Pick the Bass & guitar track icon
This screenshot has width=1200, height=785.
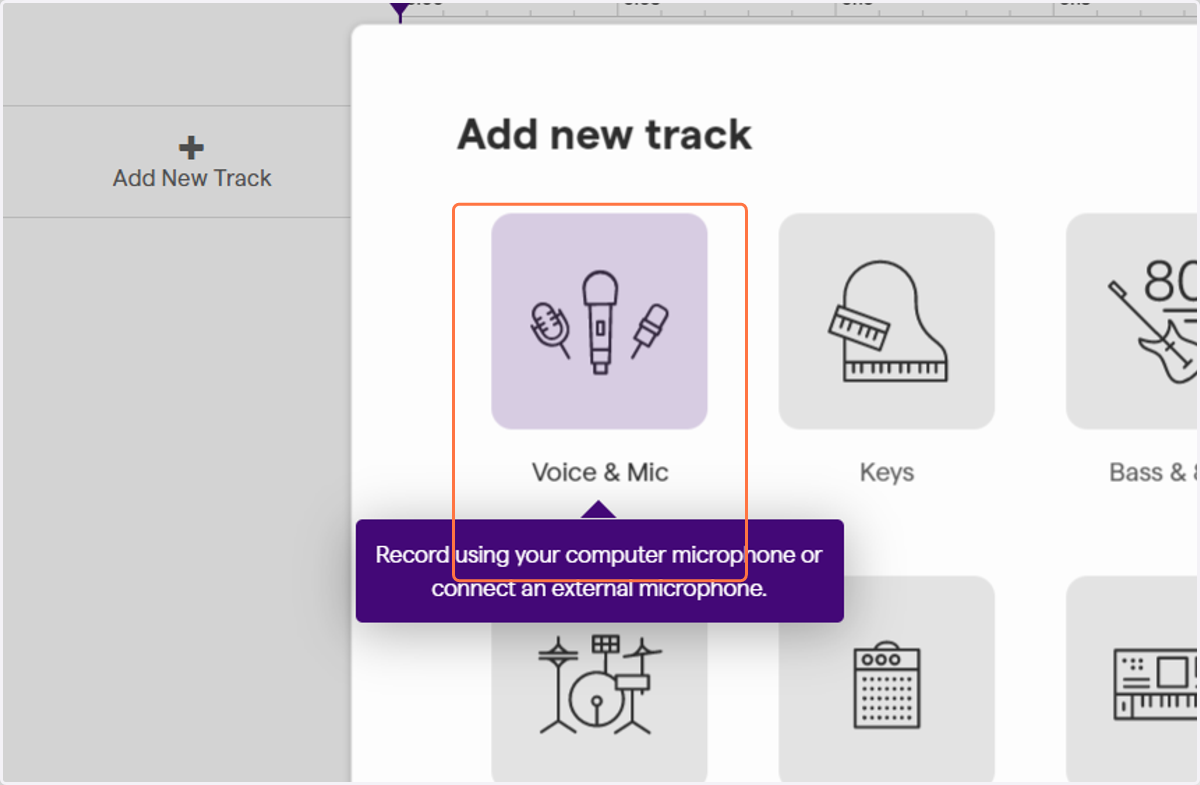[1133, 321]
